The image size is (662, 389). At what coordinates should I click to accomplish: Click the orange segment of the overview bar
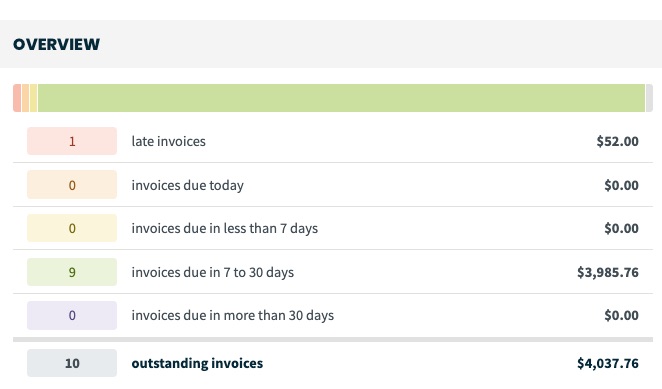(x=25, y=98)
